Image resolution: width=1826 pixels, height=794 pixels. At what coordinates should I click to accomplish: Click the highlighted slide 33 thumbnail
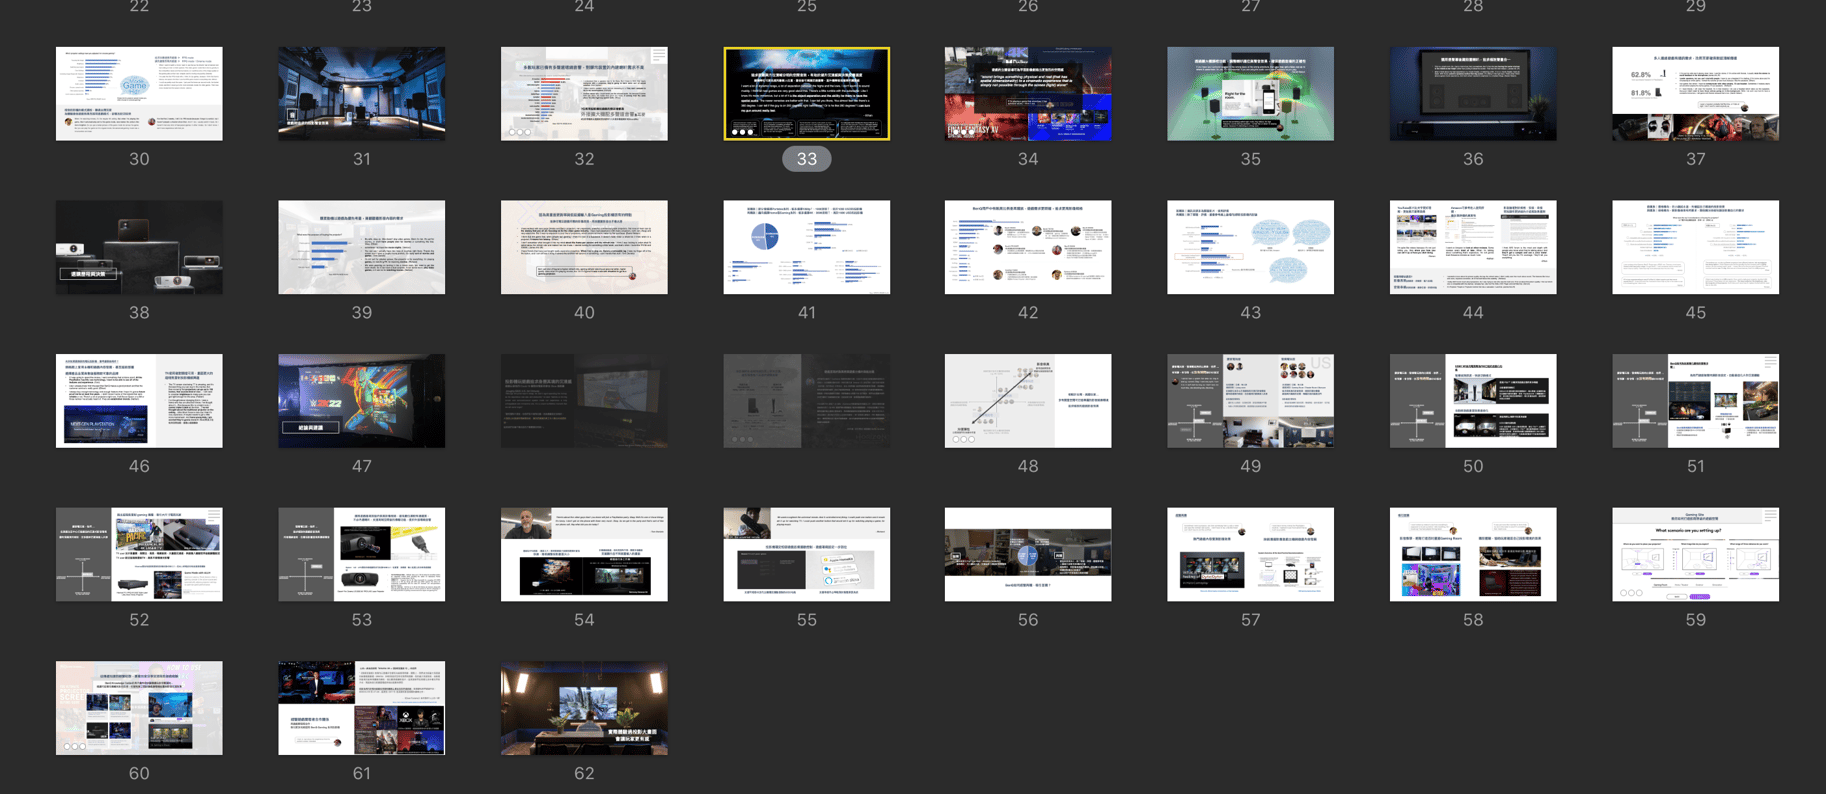pyautogui.click(x=807, y=94)
